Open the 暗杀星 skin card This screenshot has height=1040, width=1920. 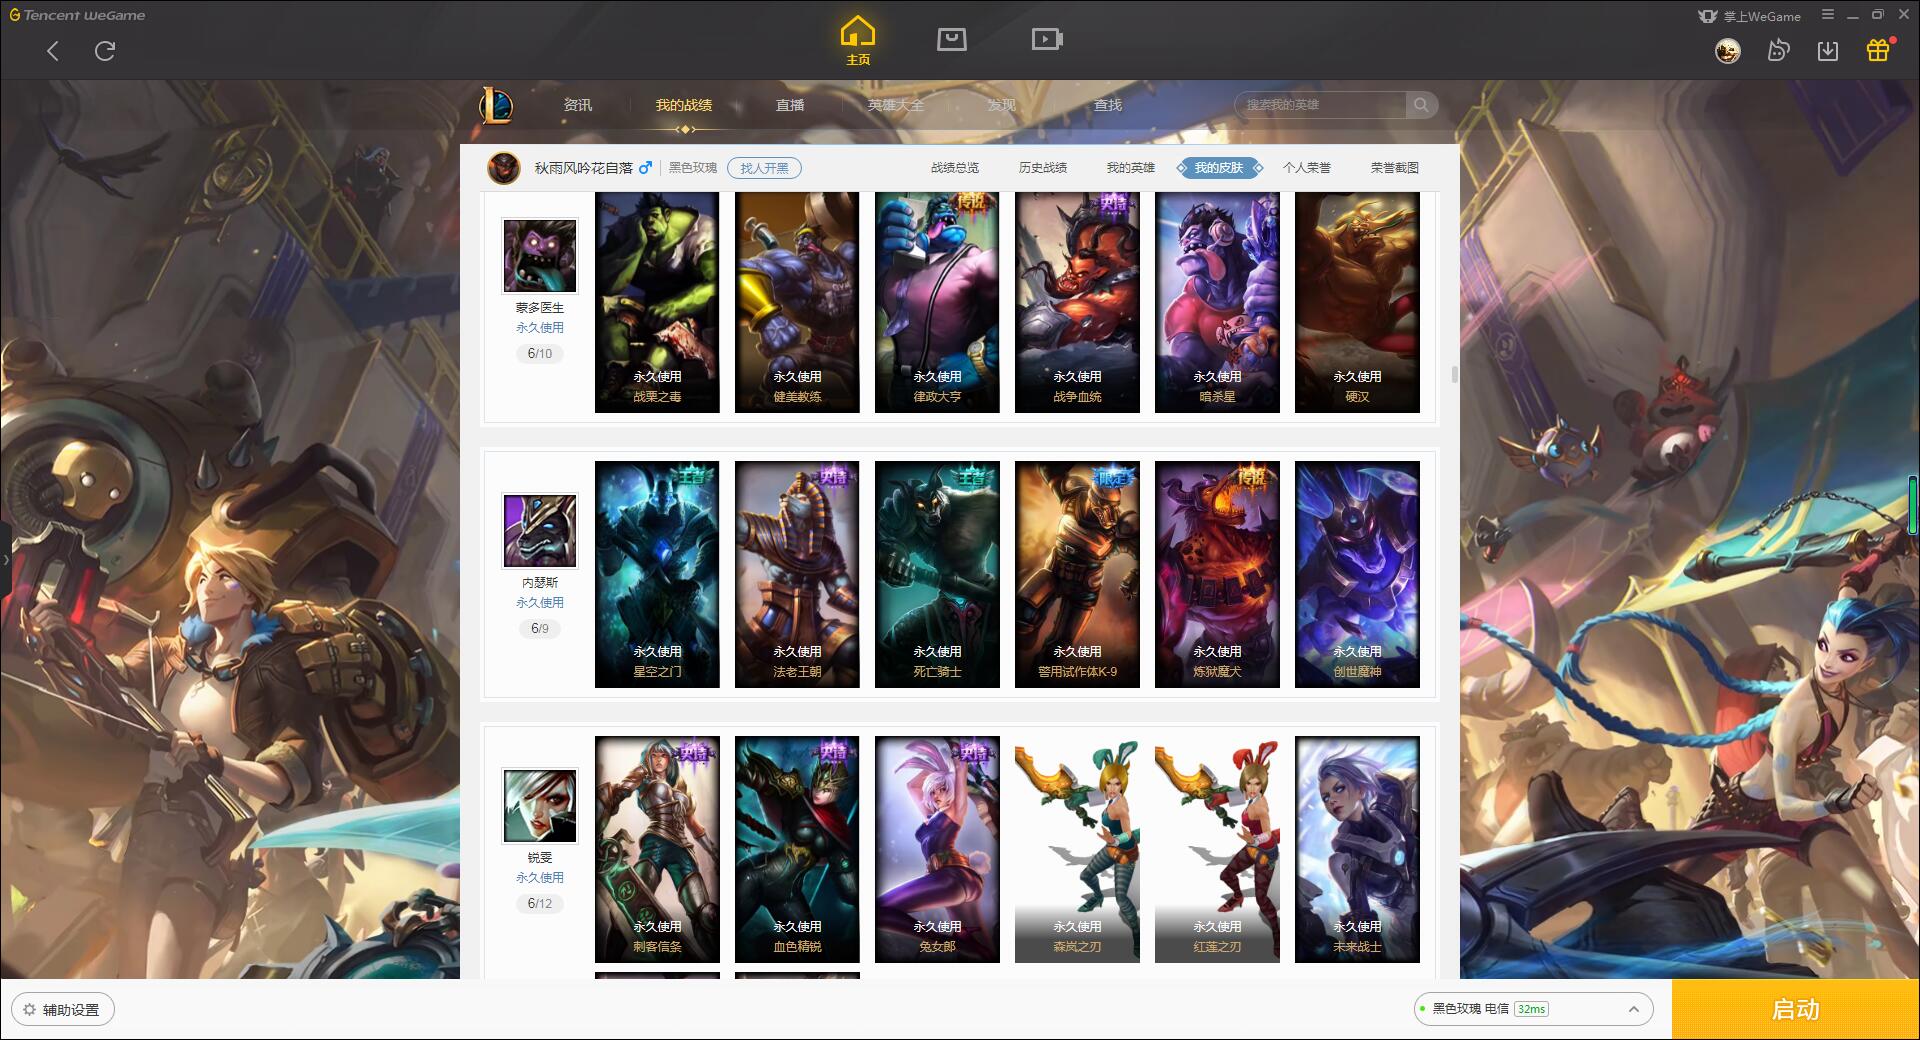click(1217, 301)
